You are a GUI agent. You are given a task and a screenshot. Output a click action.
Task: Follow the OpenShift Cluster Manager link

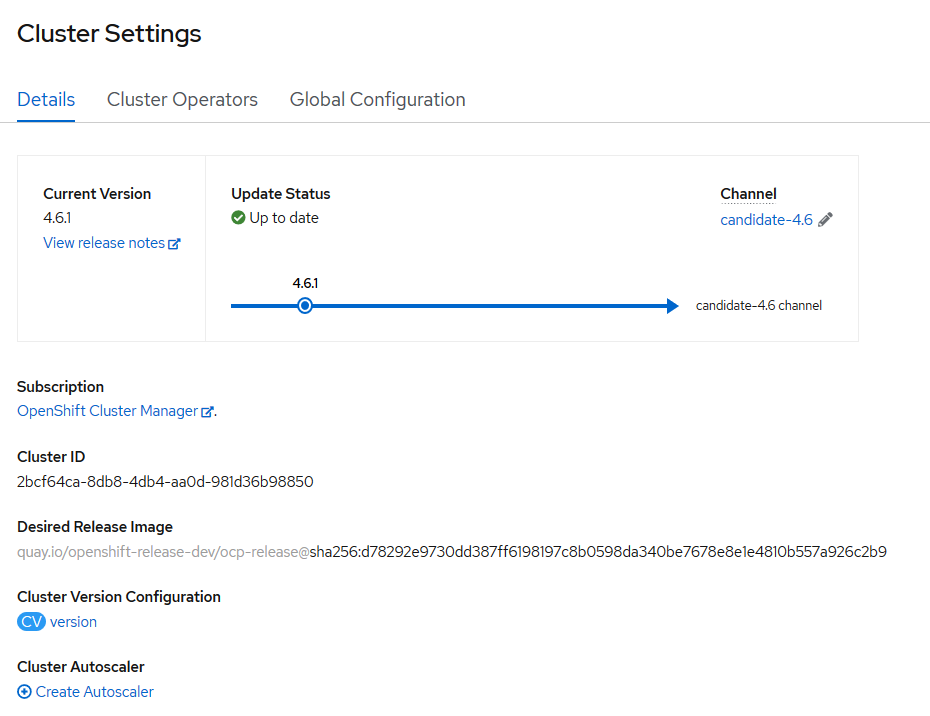coord(107,411)
